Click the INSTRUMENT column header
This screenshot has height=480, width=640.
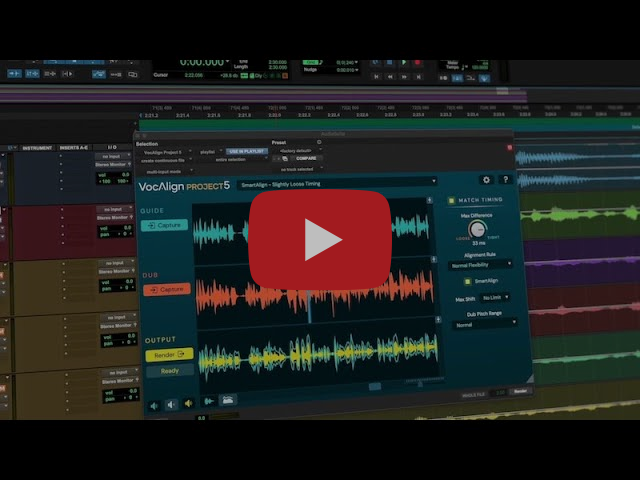37,148
